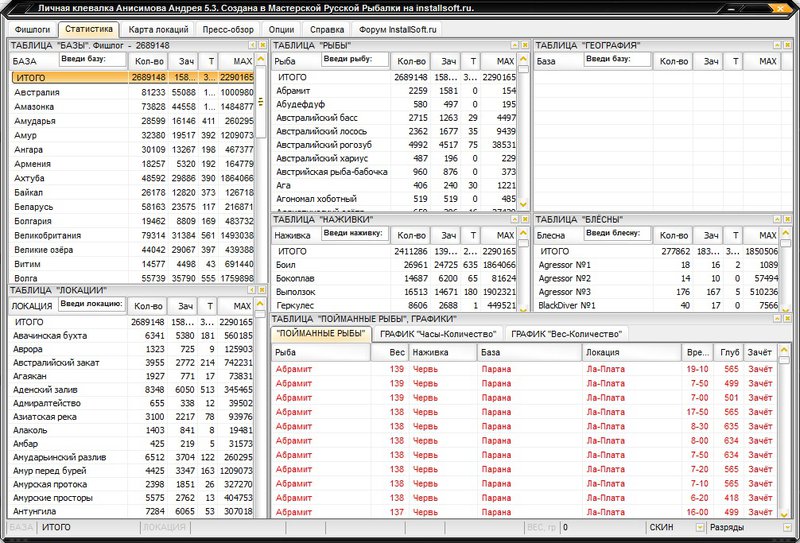The image size is (800, 543).
Task: Close the РЫБЫ table panel
Action: click(524, 45)
